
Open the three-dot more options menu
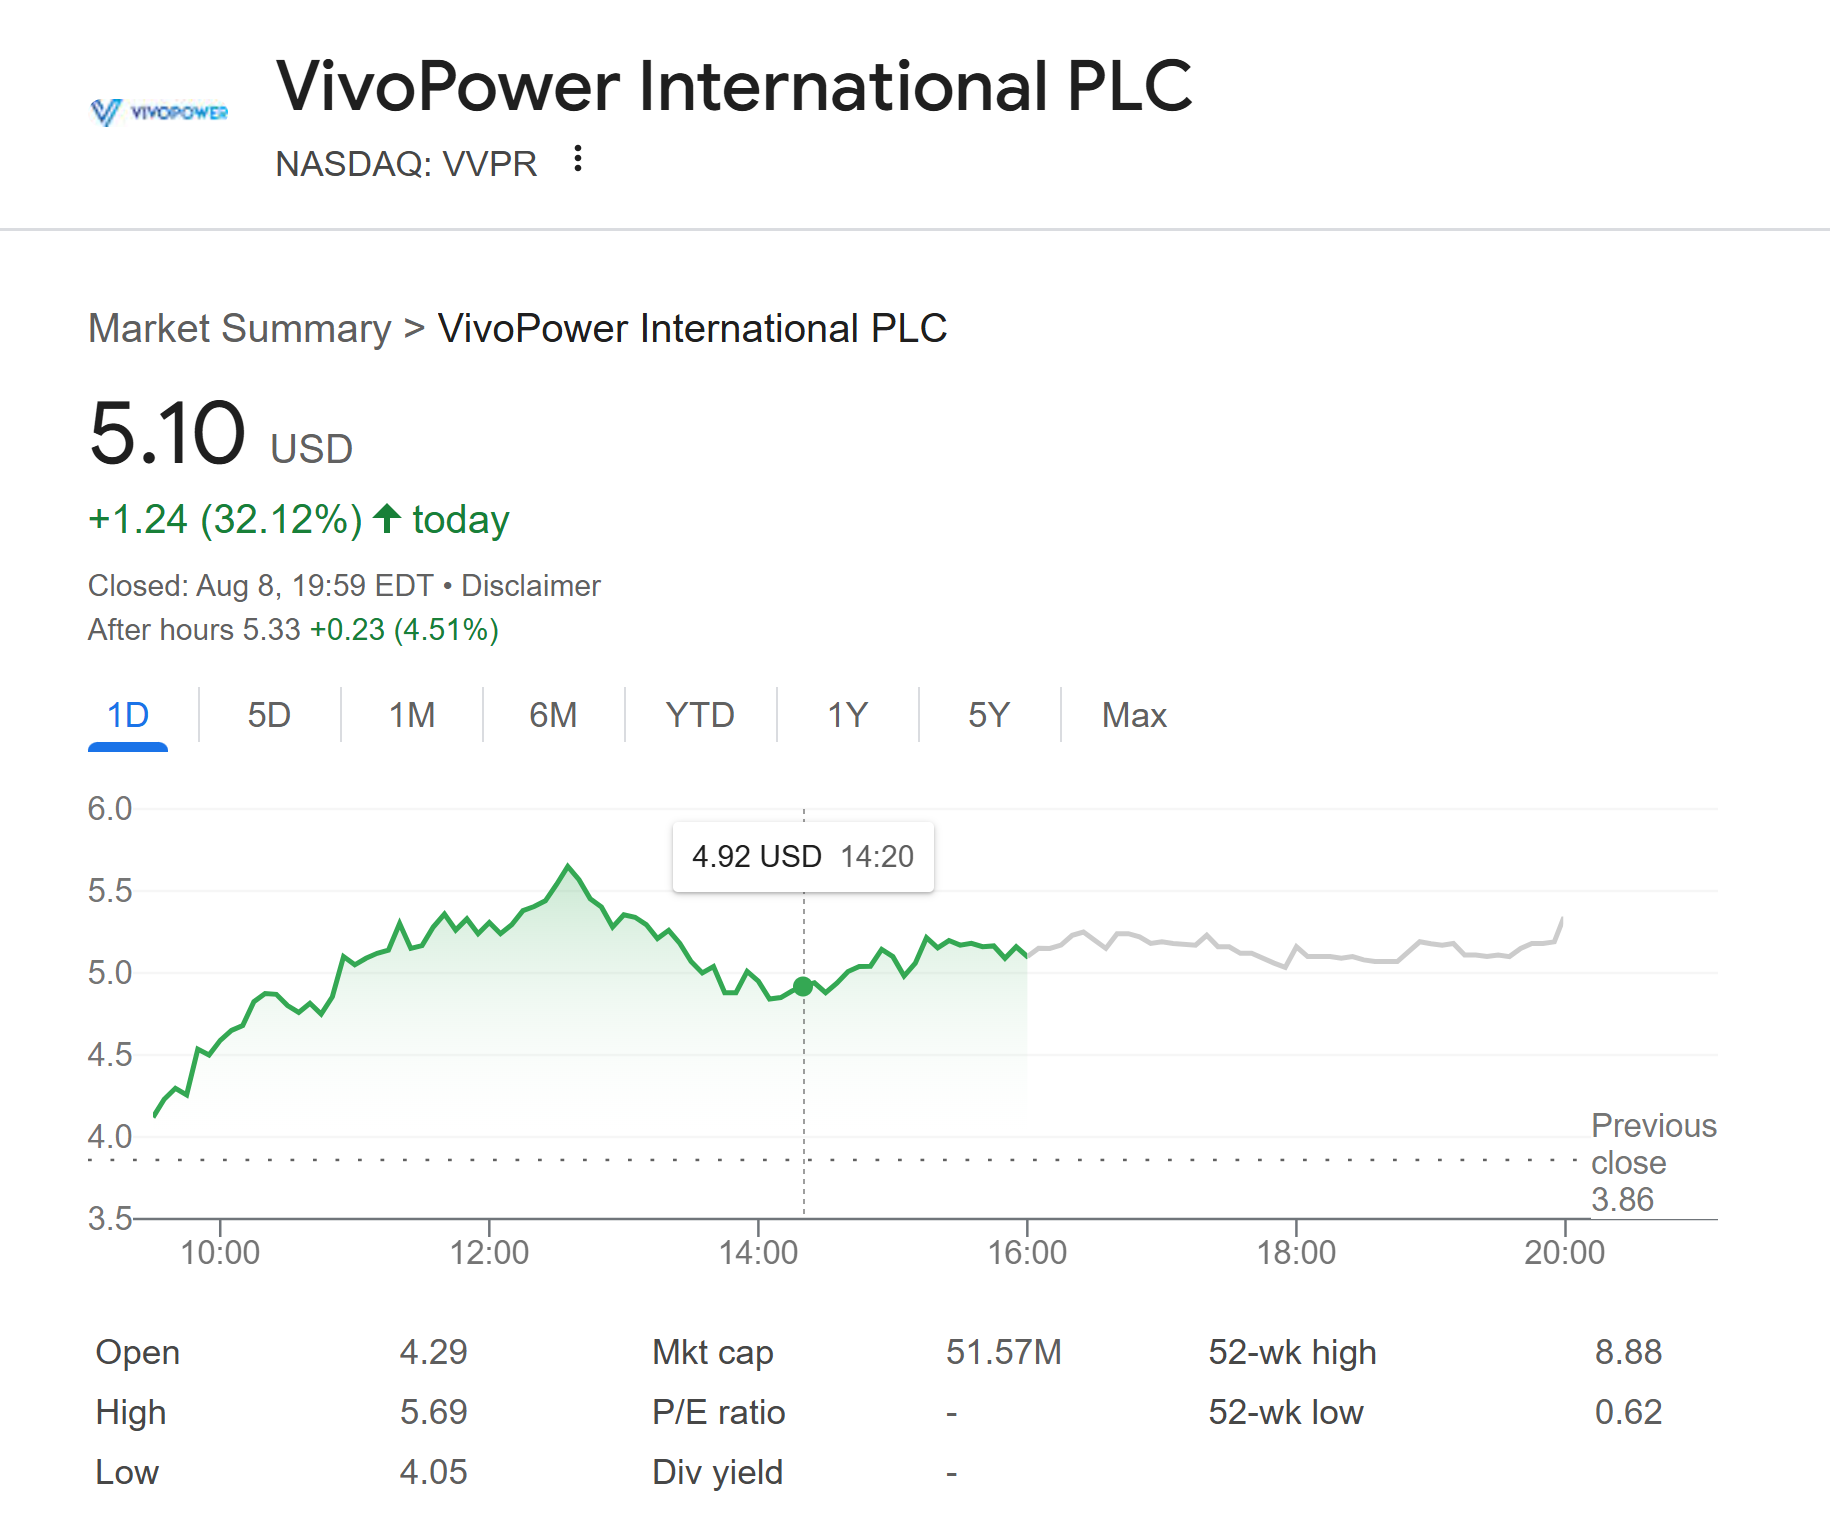click(x=577, y=159)
